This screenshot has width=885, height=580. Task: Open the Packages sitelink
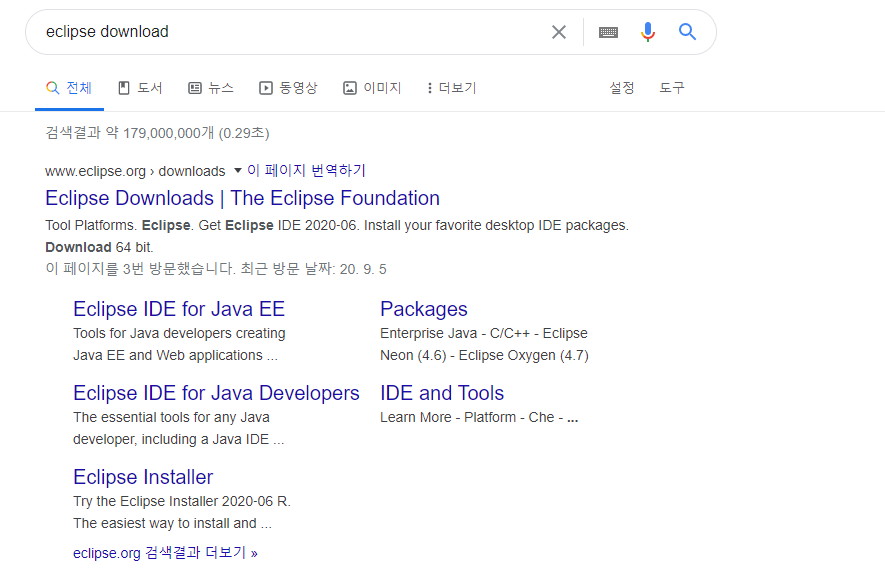(x=424, y=309)
